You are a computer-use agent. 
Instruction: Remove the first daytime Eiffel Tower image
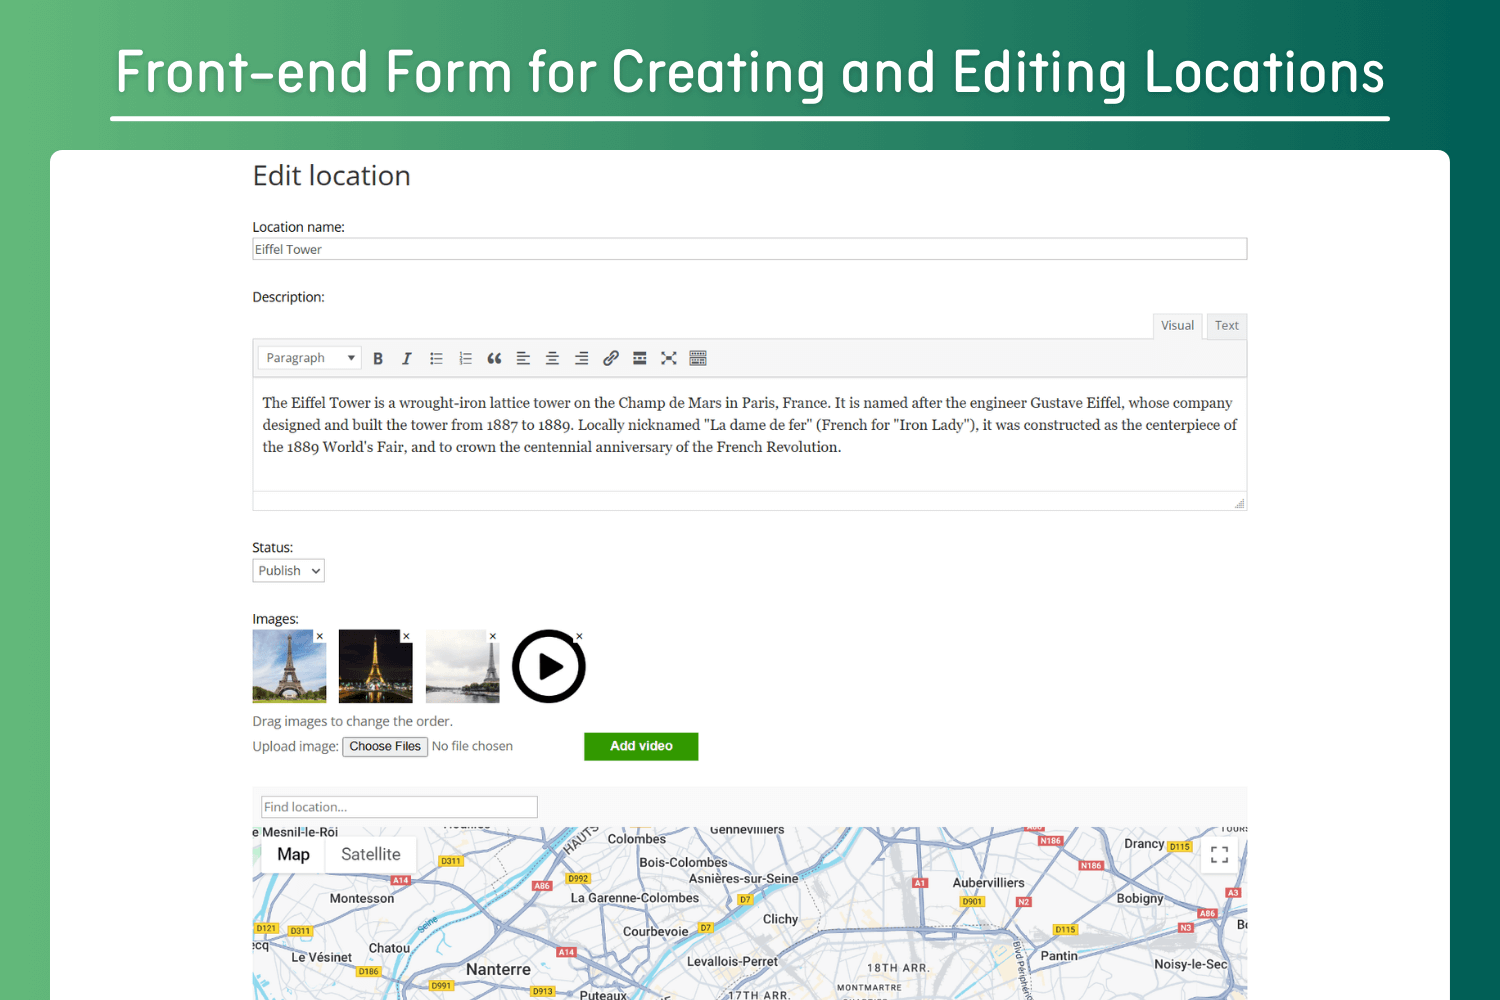pyautogui.click(x=320, y=636)
